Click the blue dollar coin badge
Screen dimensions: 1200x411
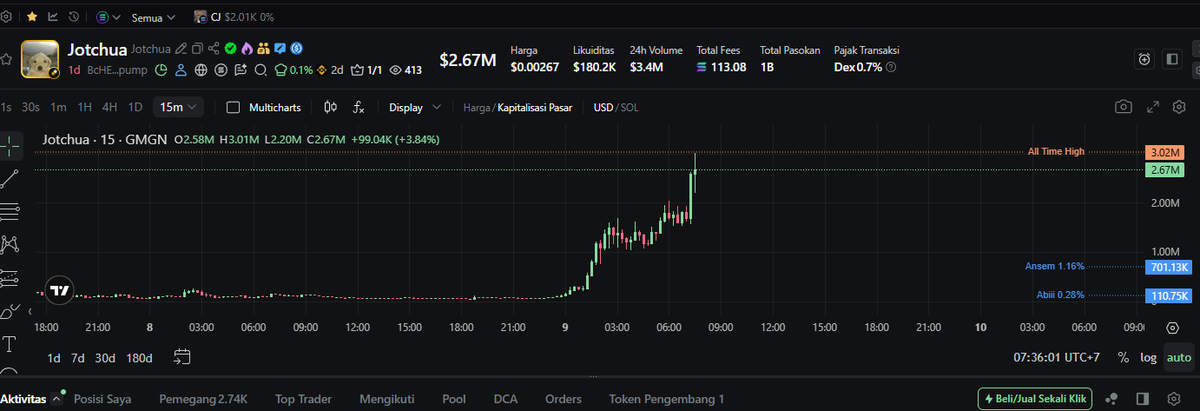(x=296, y=48)
